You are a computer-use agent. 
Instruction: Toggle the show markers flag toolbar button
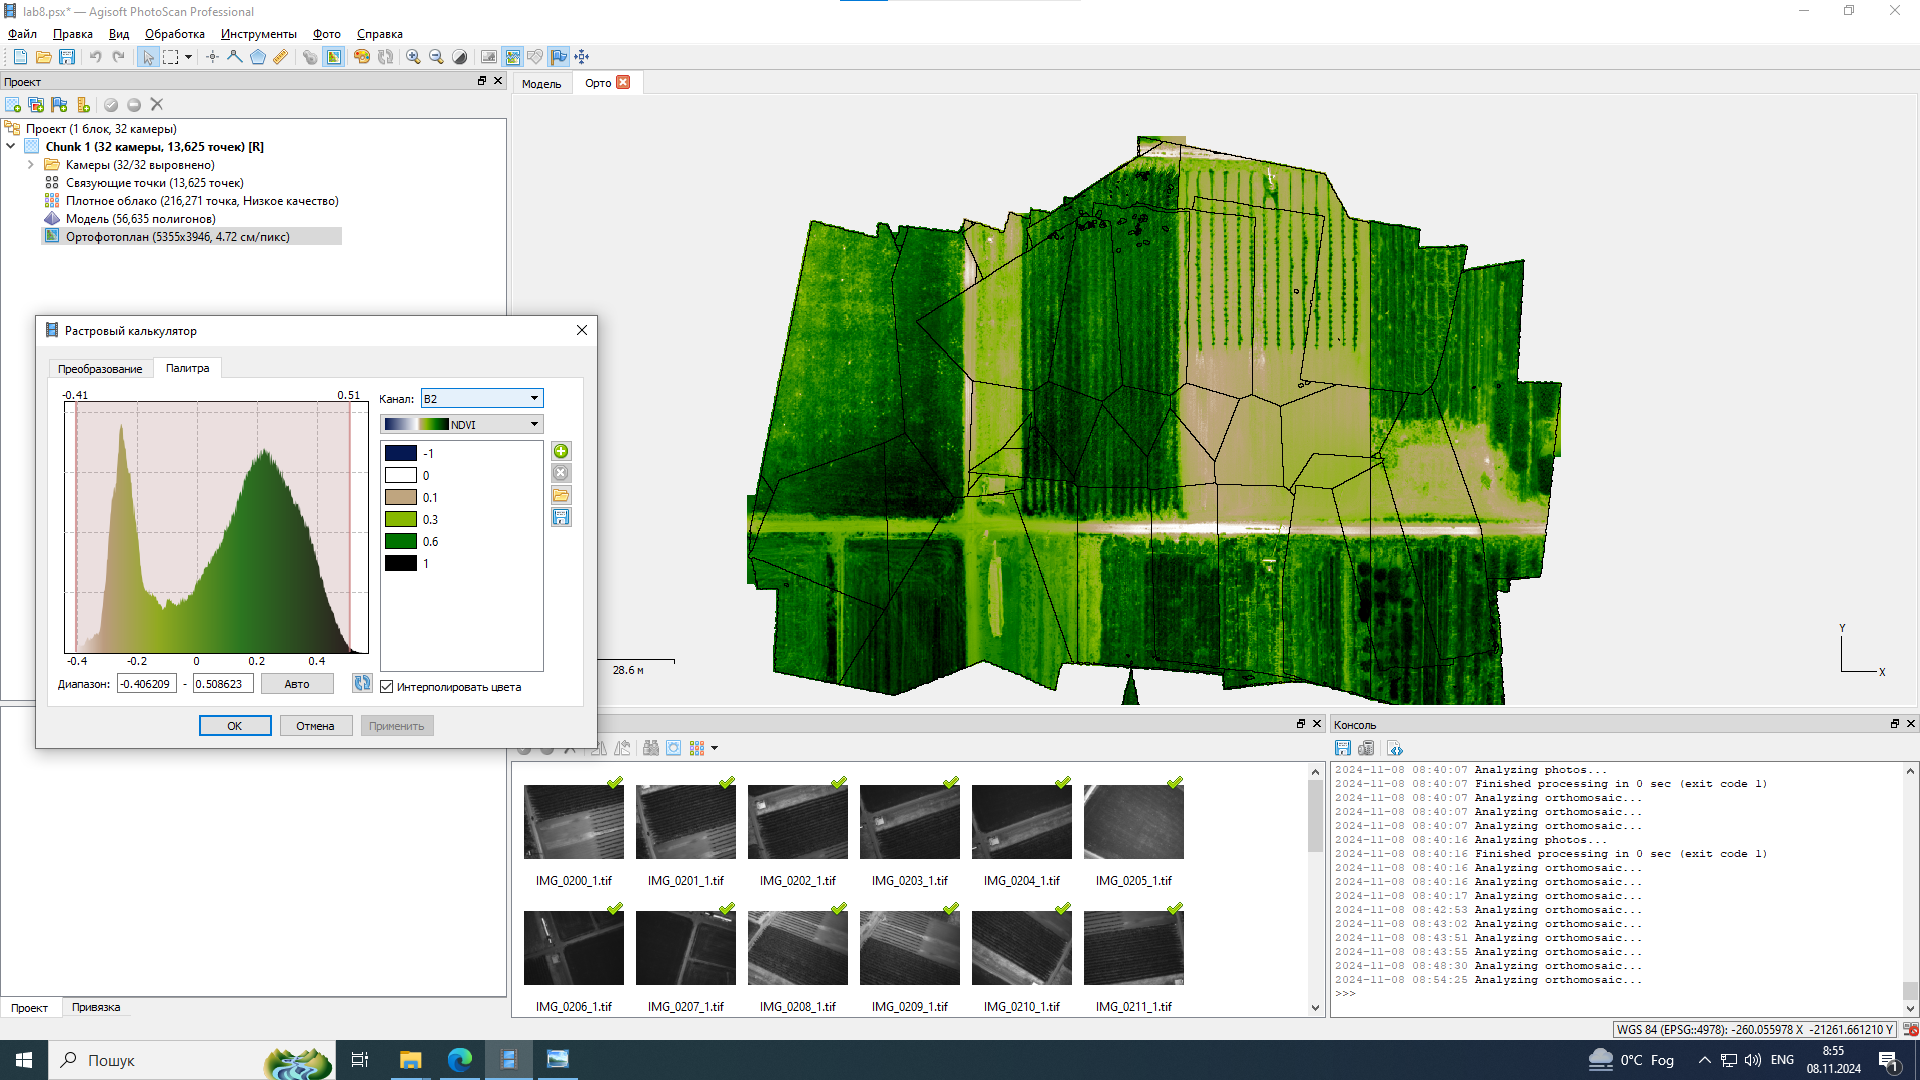[558, 57]
